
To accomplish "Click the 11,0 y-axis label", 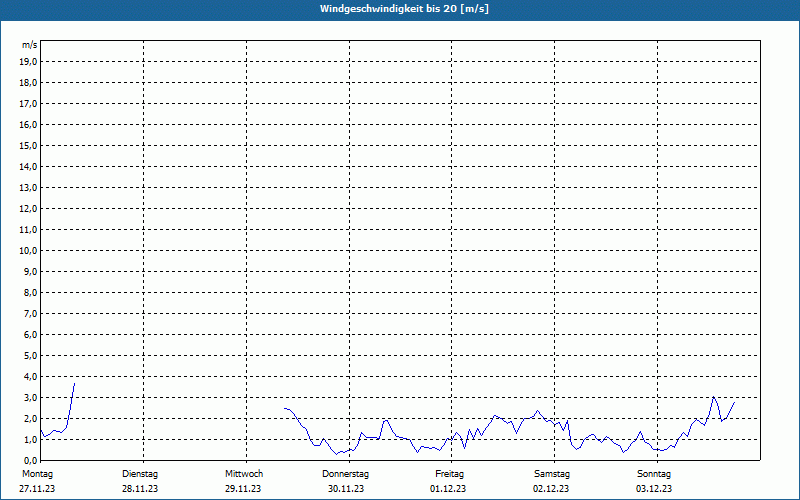I will coord(30,230).
